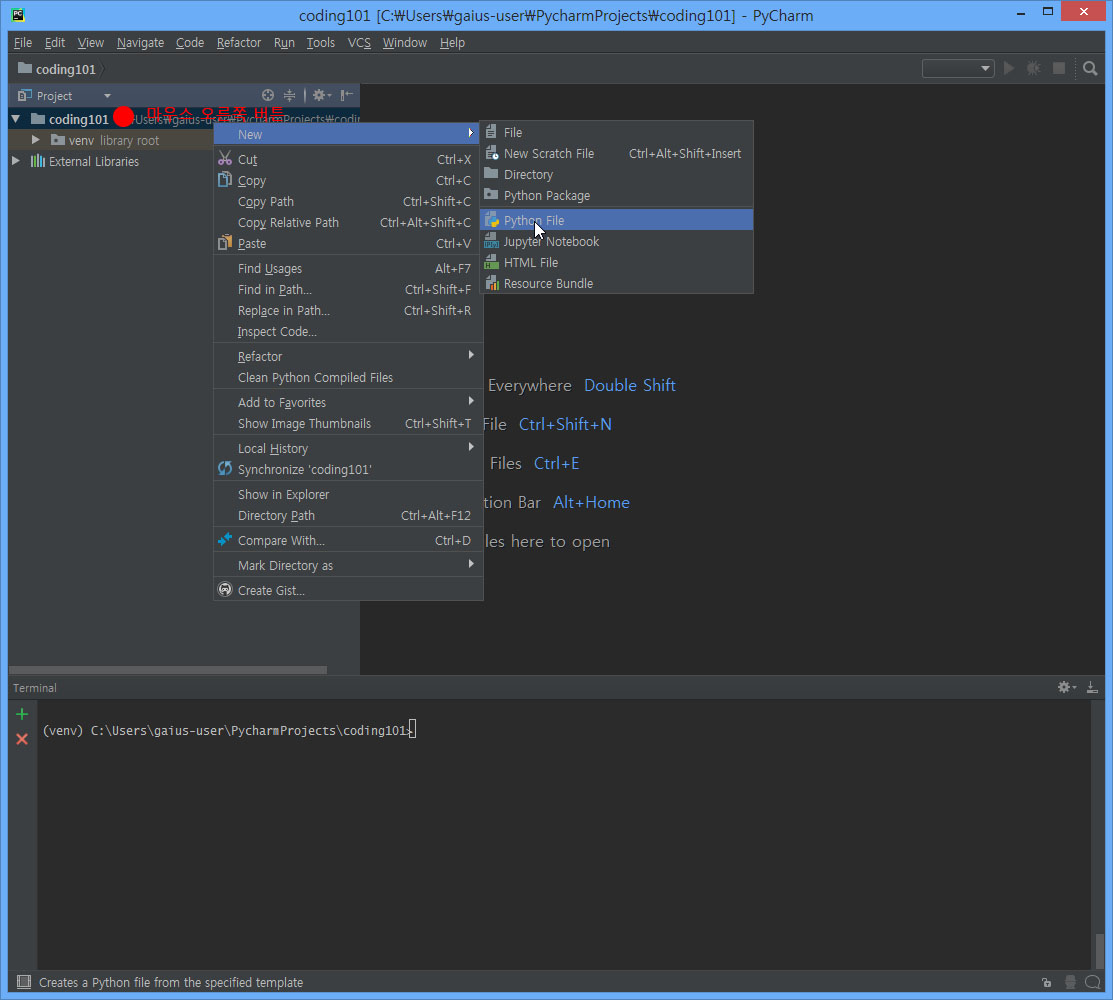Open the Refactor menu in the menu bar

tap(238, 43)
